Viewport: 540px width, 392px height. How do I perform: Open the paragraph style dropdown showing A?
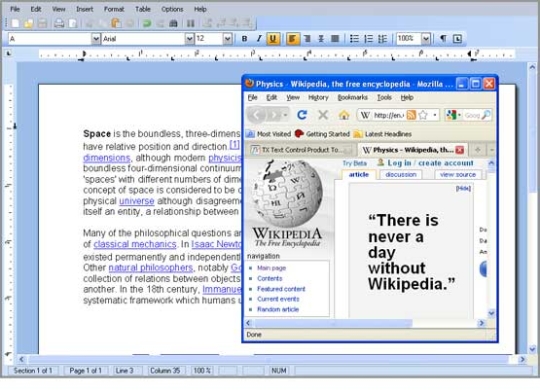pyautogui.click(x=96, y=39)
